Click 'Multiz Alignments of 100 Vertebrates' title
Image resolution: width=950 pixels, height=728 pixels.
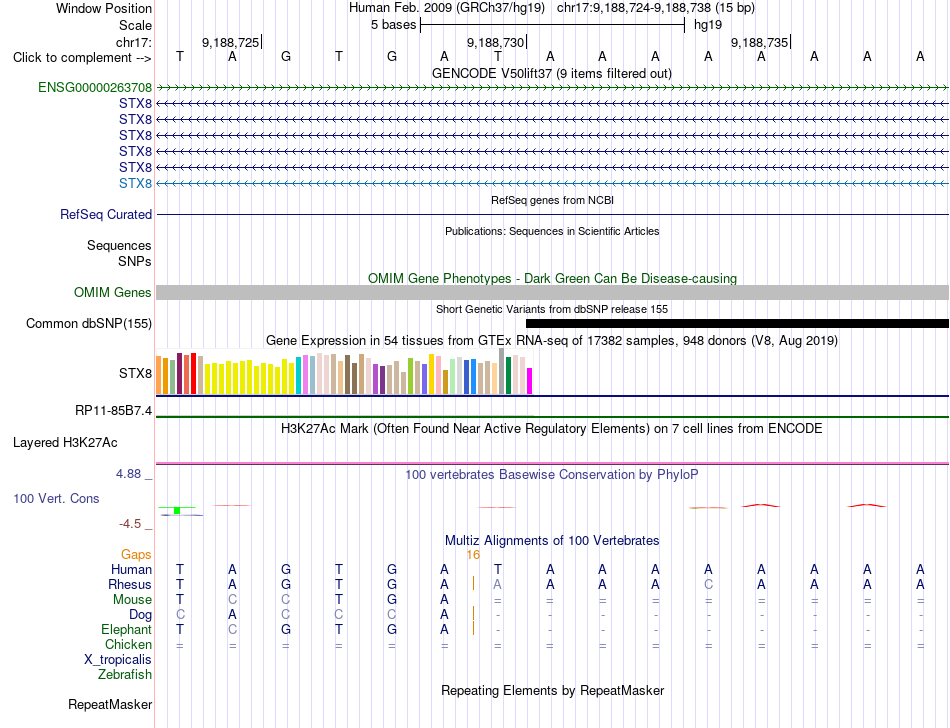coord(552,540)
